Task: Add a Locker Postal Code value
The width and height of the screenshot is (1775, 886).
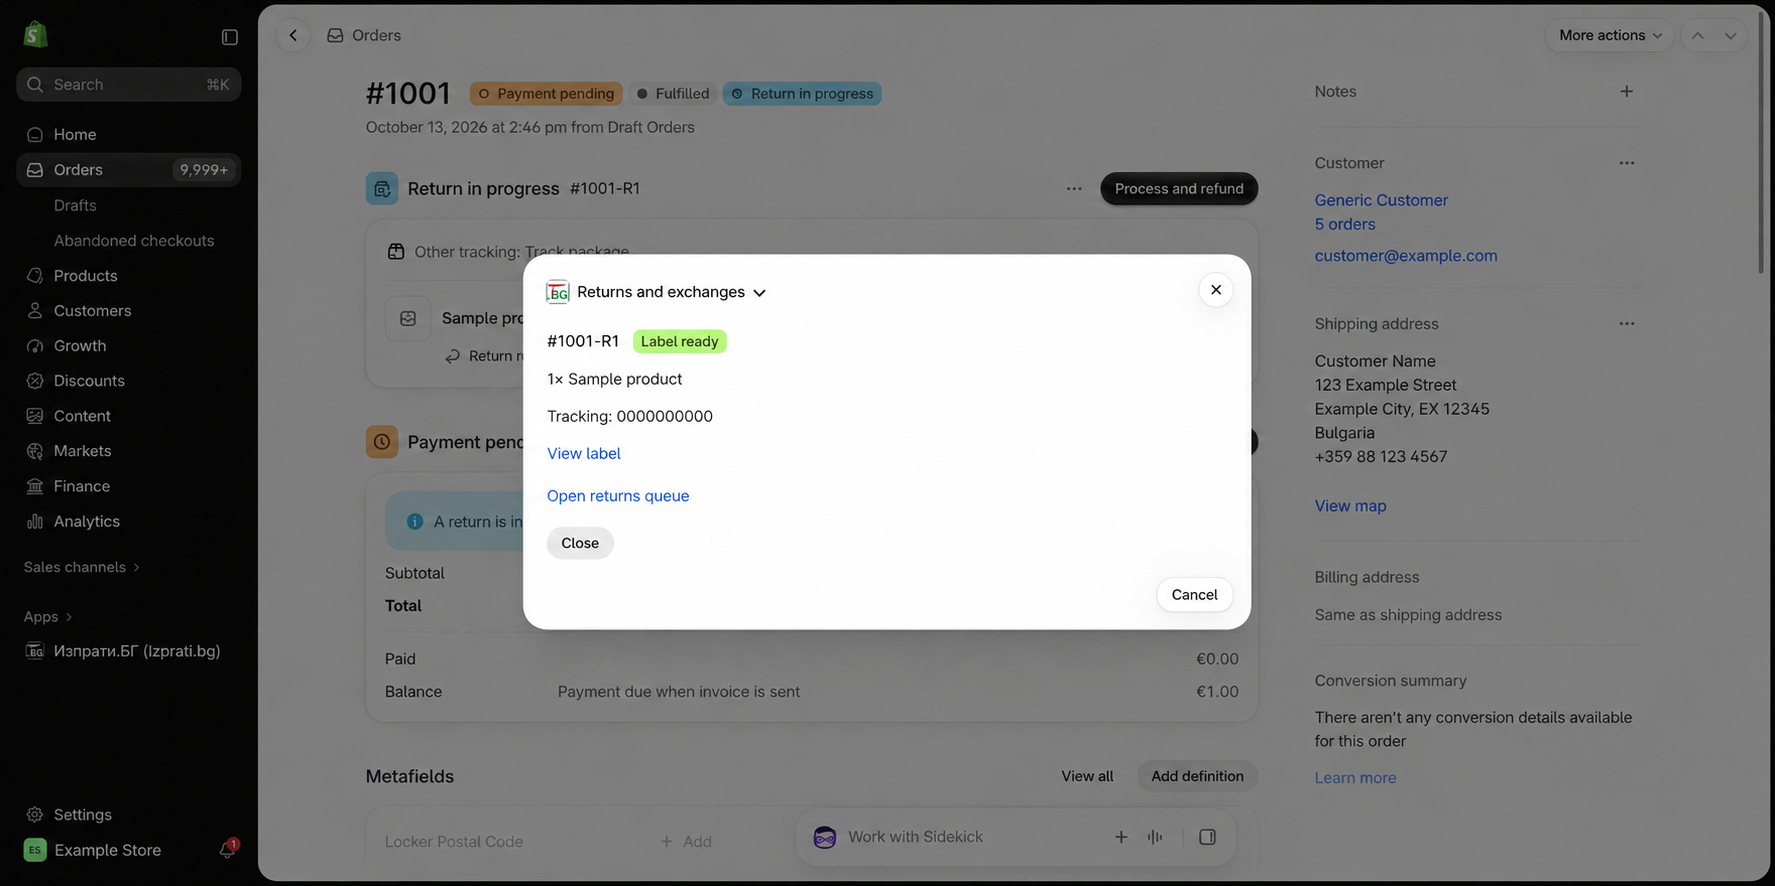Action: pos(686,842)
